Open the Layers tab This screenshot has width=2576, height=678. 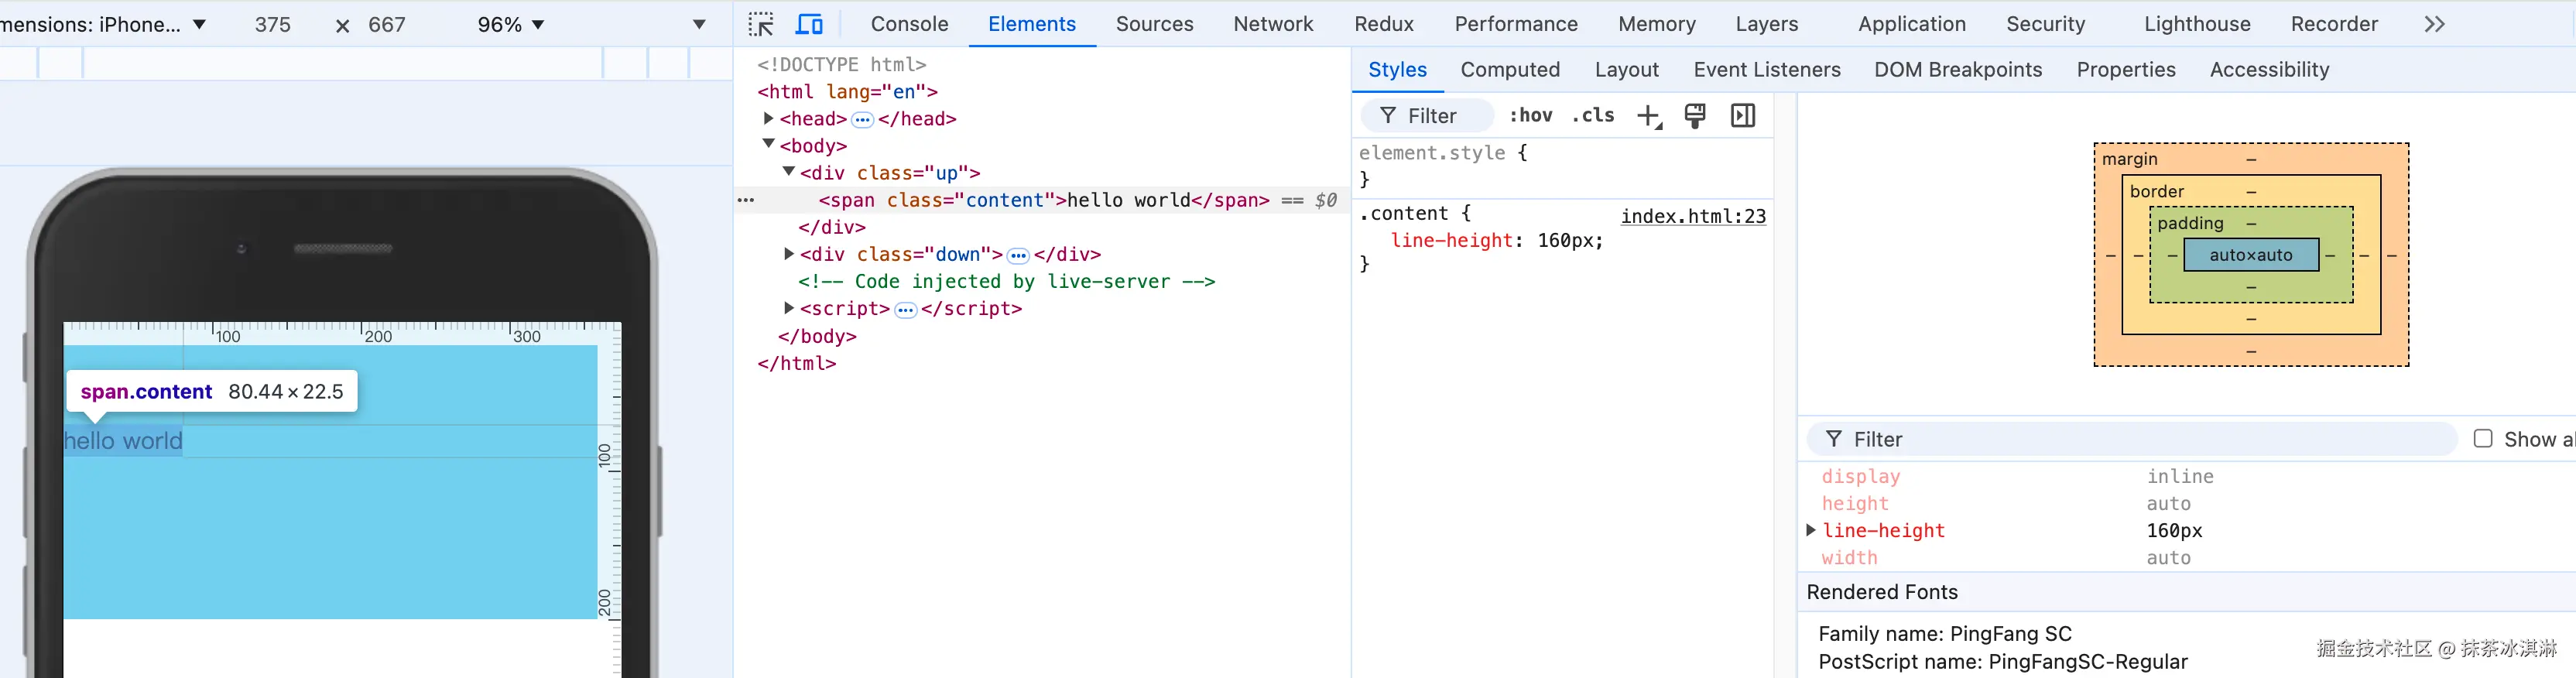[x=1766, y=24]
